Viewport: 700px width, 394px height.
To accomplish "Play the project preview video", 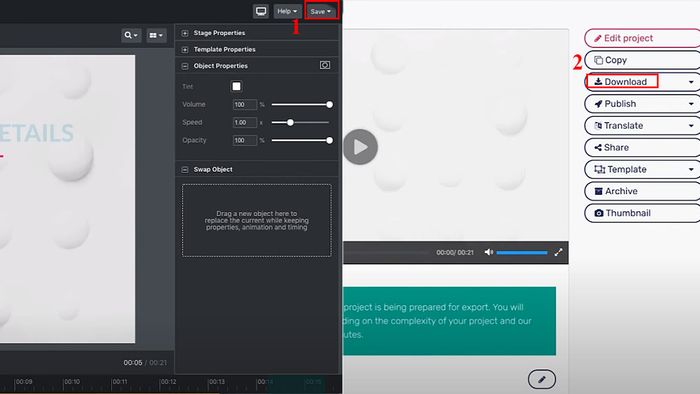I will (360, 147).
